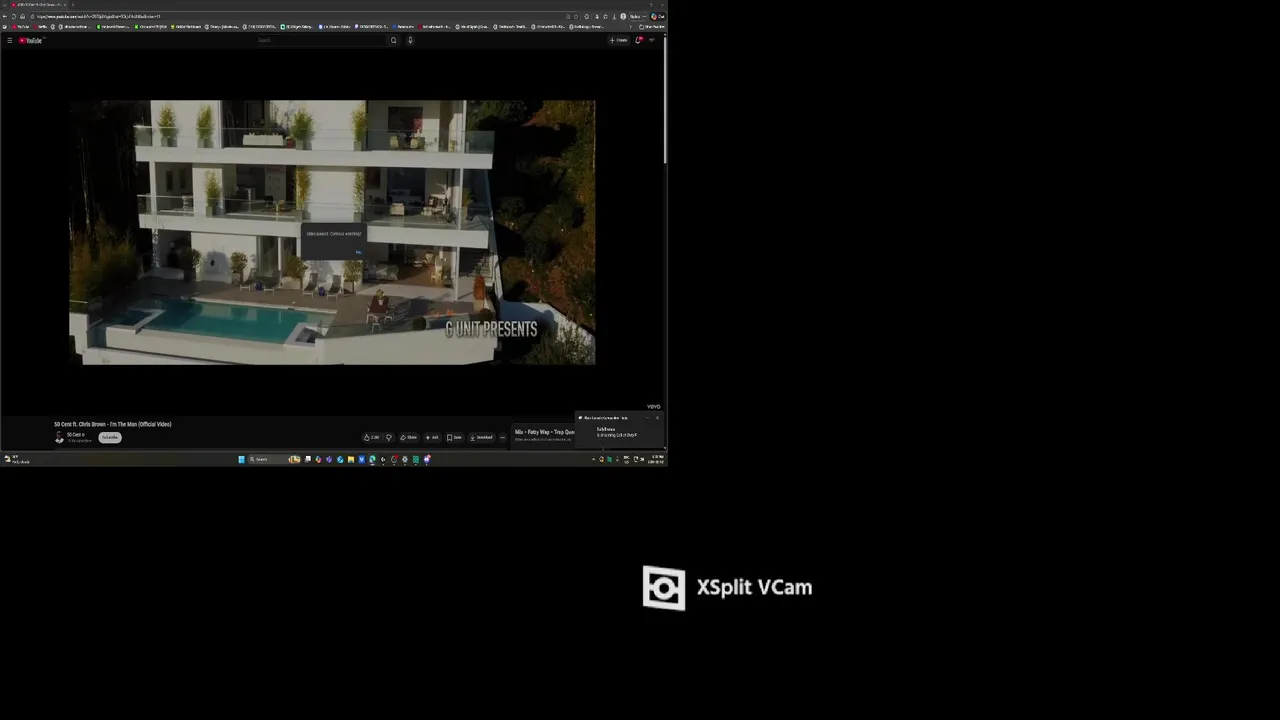Open the File Explorer taskbar icon
The width and height of the screenshot is (1280, 720).
[351, 459]
